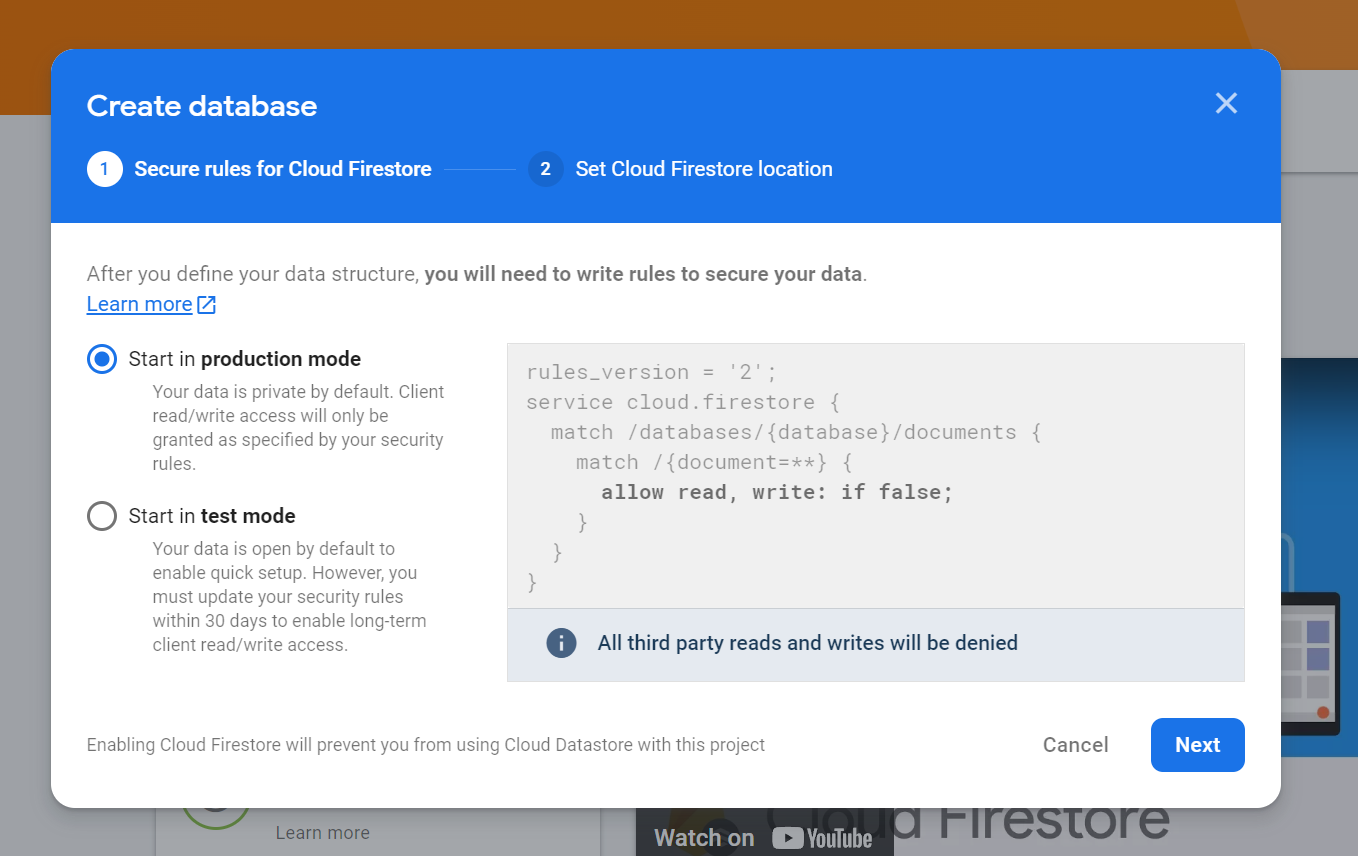Click the rules_version = '2'; line
The height and width of the screenshot is (856, 1358).
pyautogui.click(x=651, y=372)
